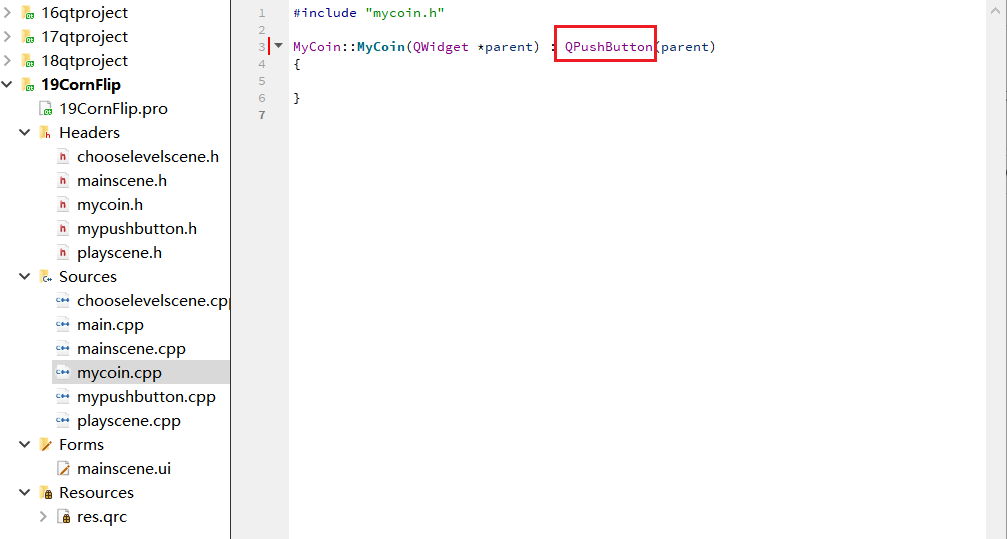Click the Sources folder icon

tap(46, 277)
